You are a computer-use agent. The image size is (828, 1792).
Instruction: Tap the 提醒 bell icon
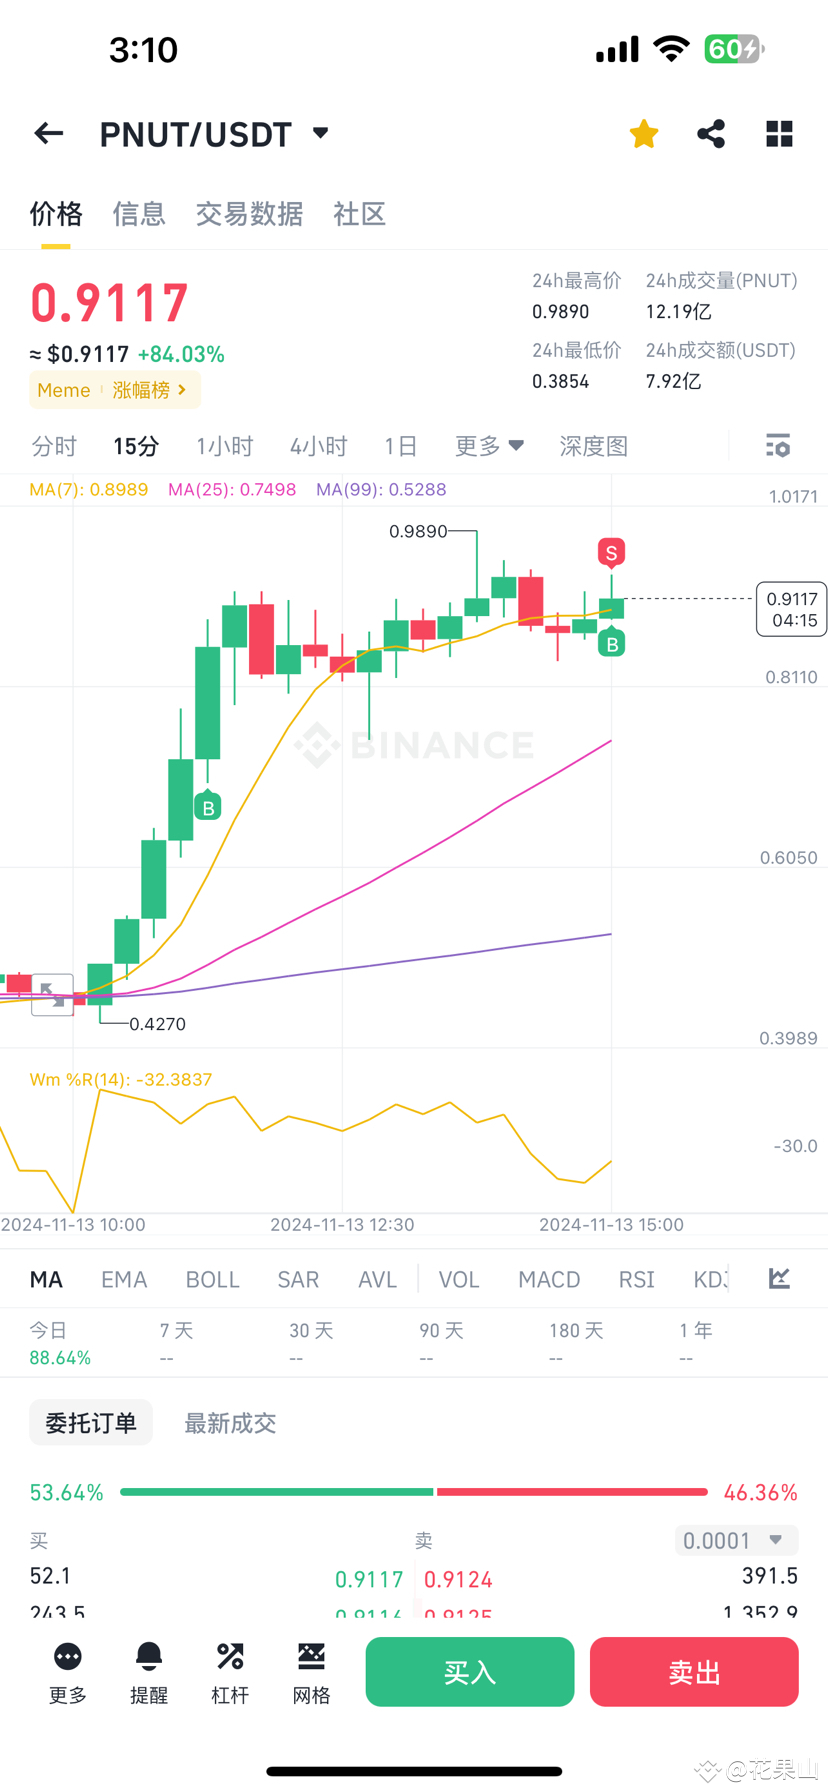pos(149,1658)
